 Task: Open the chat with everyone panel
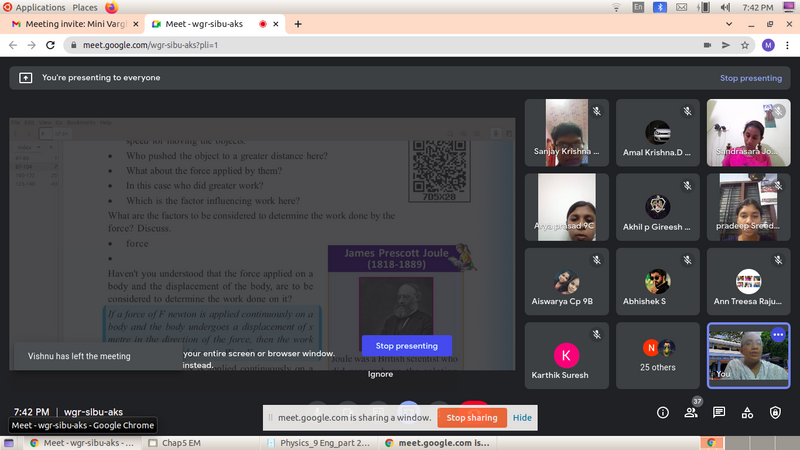coord(718,412)
